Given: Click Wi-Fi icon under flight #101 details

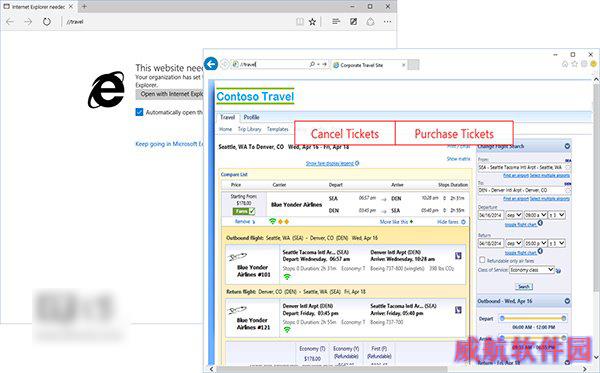Looking at the screenshot, I should (287, 276).
